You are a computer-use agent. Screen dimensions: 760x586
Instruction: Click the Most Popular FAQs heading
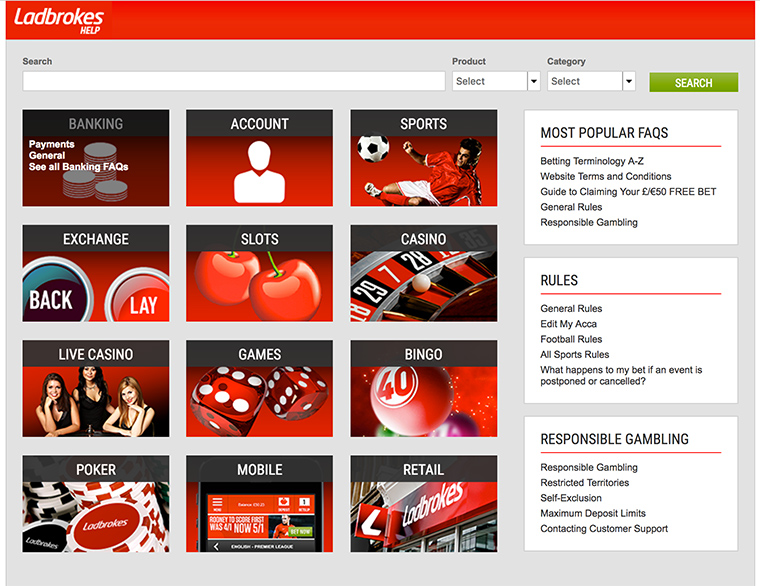click(604, 133)
